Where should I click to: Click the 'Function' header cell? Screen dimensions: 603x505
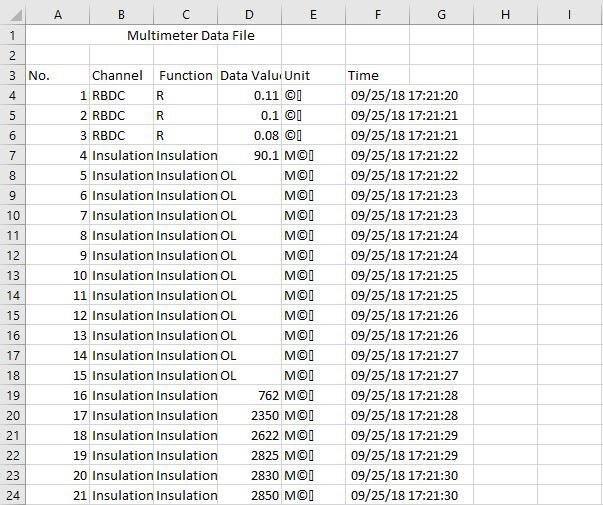tap(185, 75)
